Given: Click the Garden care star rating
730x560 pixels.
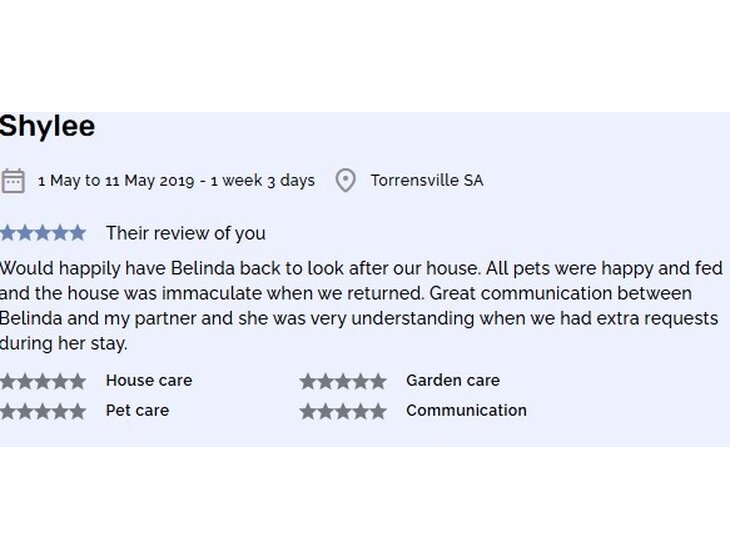Looking at the screenshot, I should 343,381.
